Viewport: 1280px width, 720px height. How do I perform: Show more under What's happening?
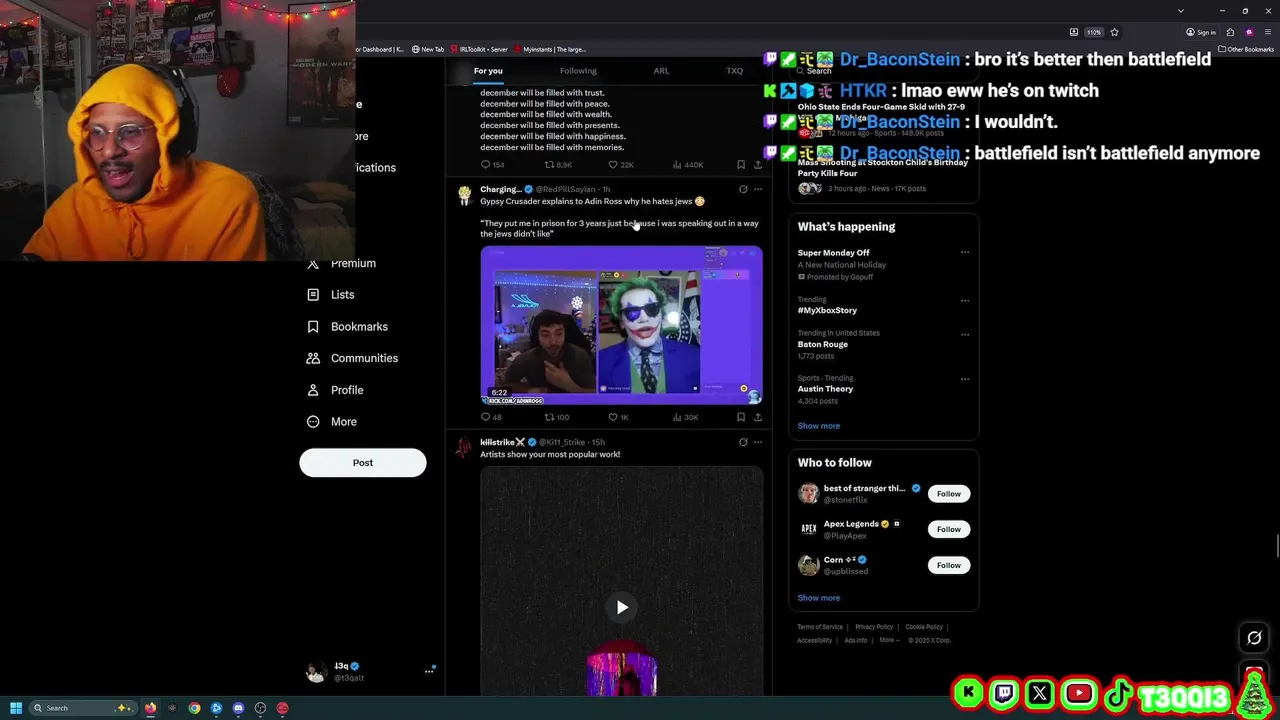click(x=819, y=426)
